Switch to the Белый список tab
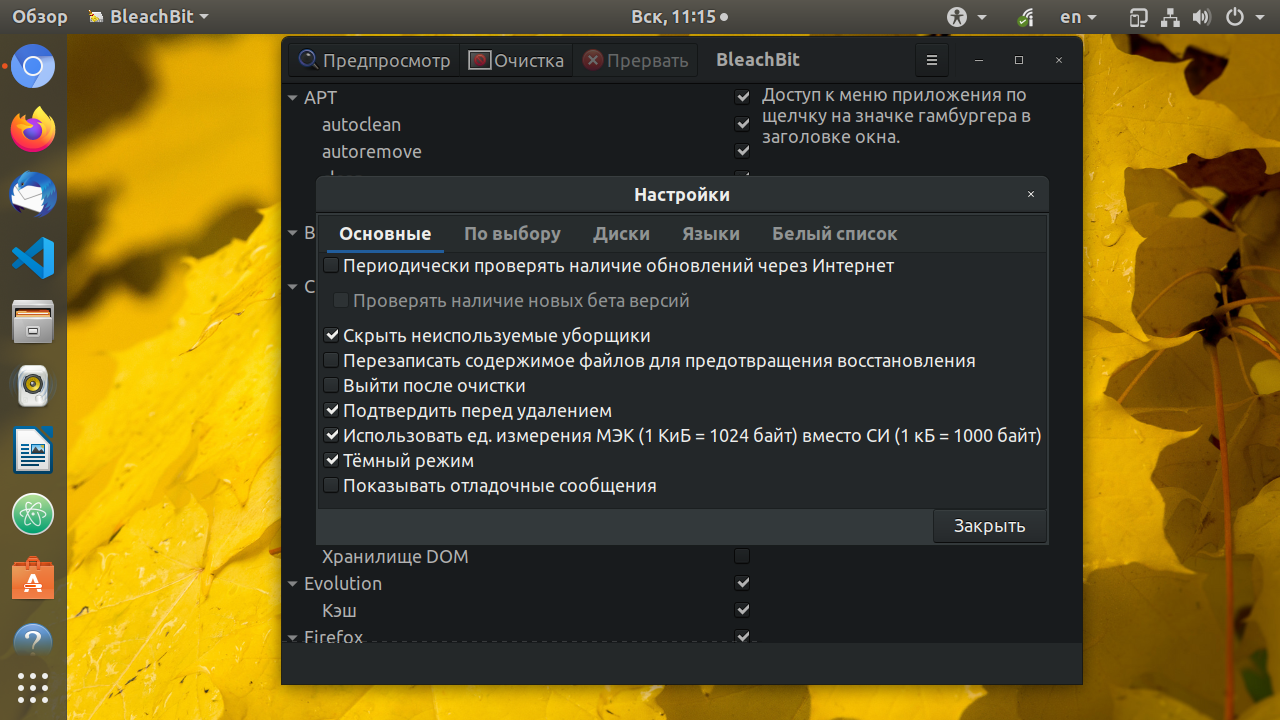This screenshot has height=720, width=1280. 834,234
